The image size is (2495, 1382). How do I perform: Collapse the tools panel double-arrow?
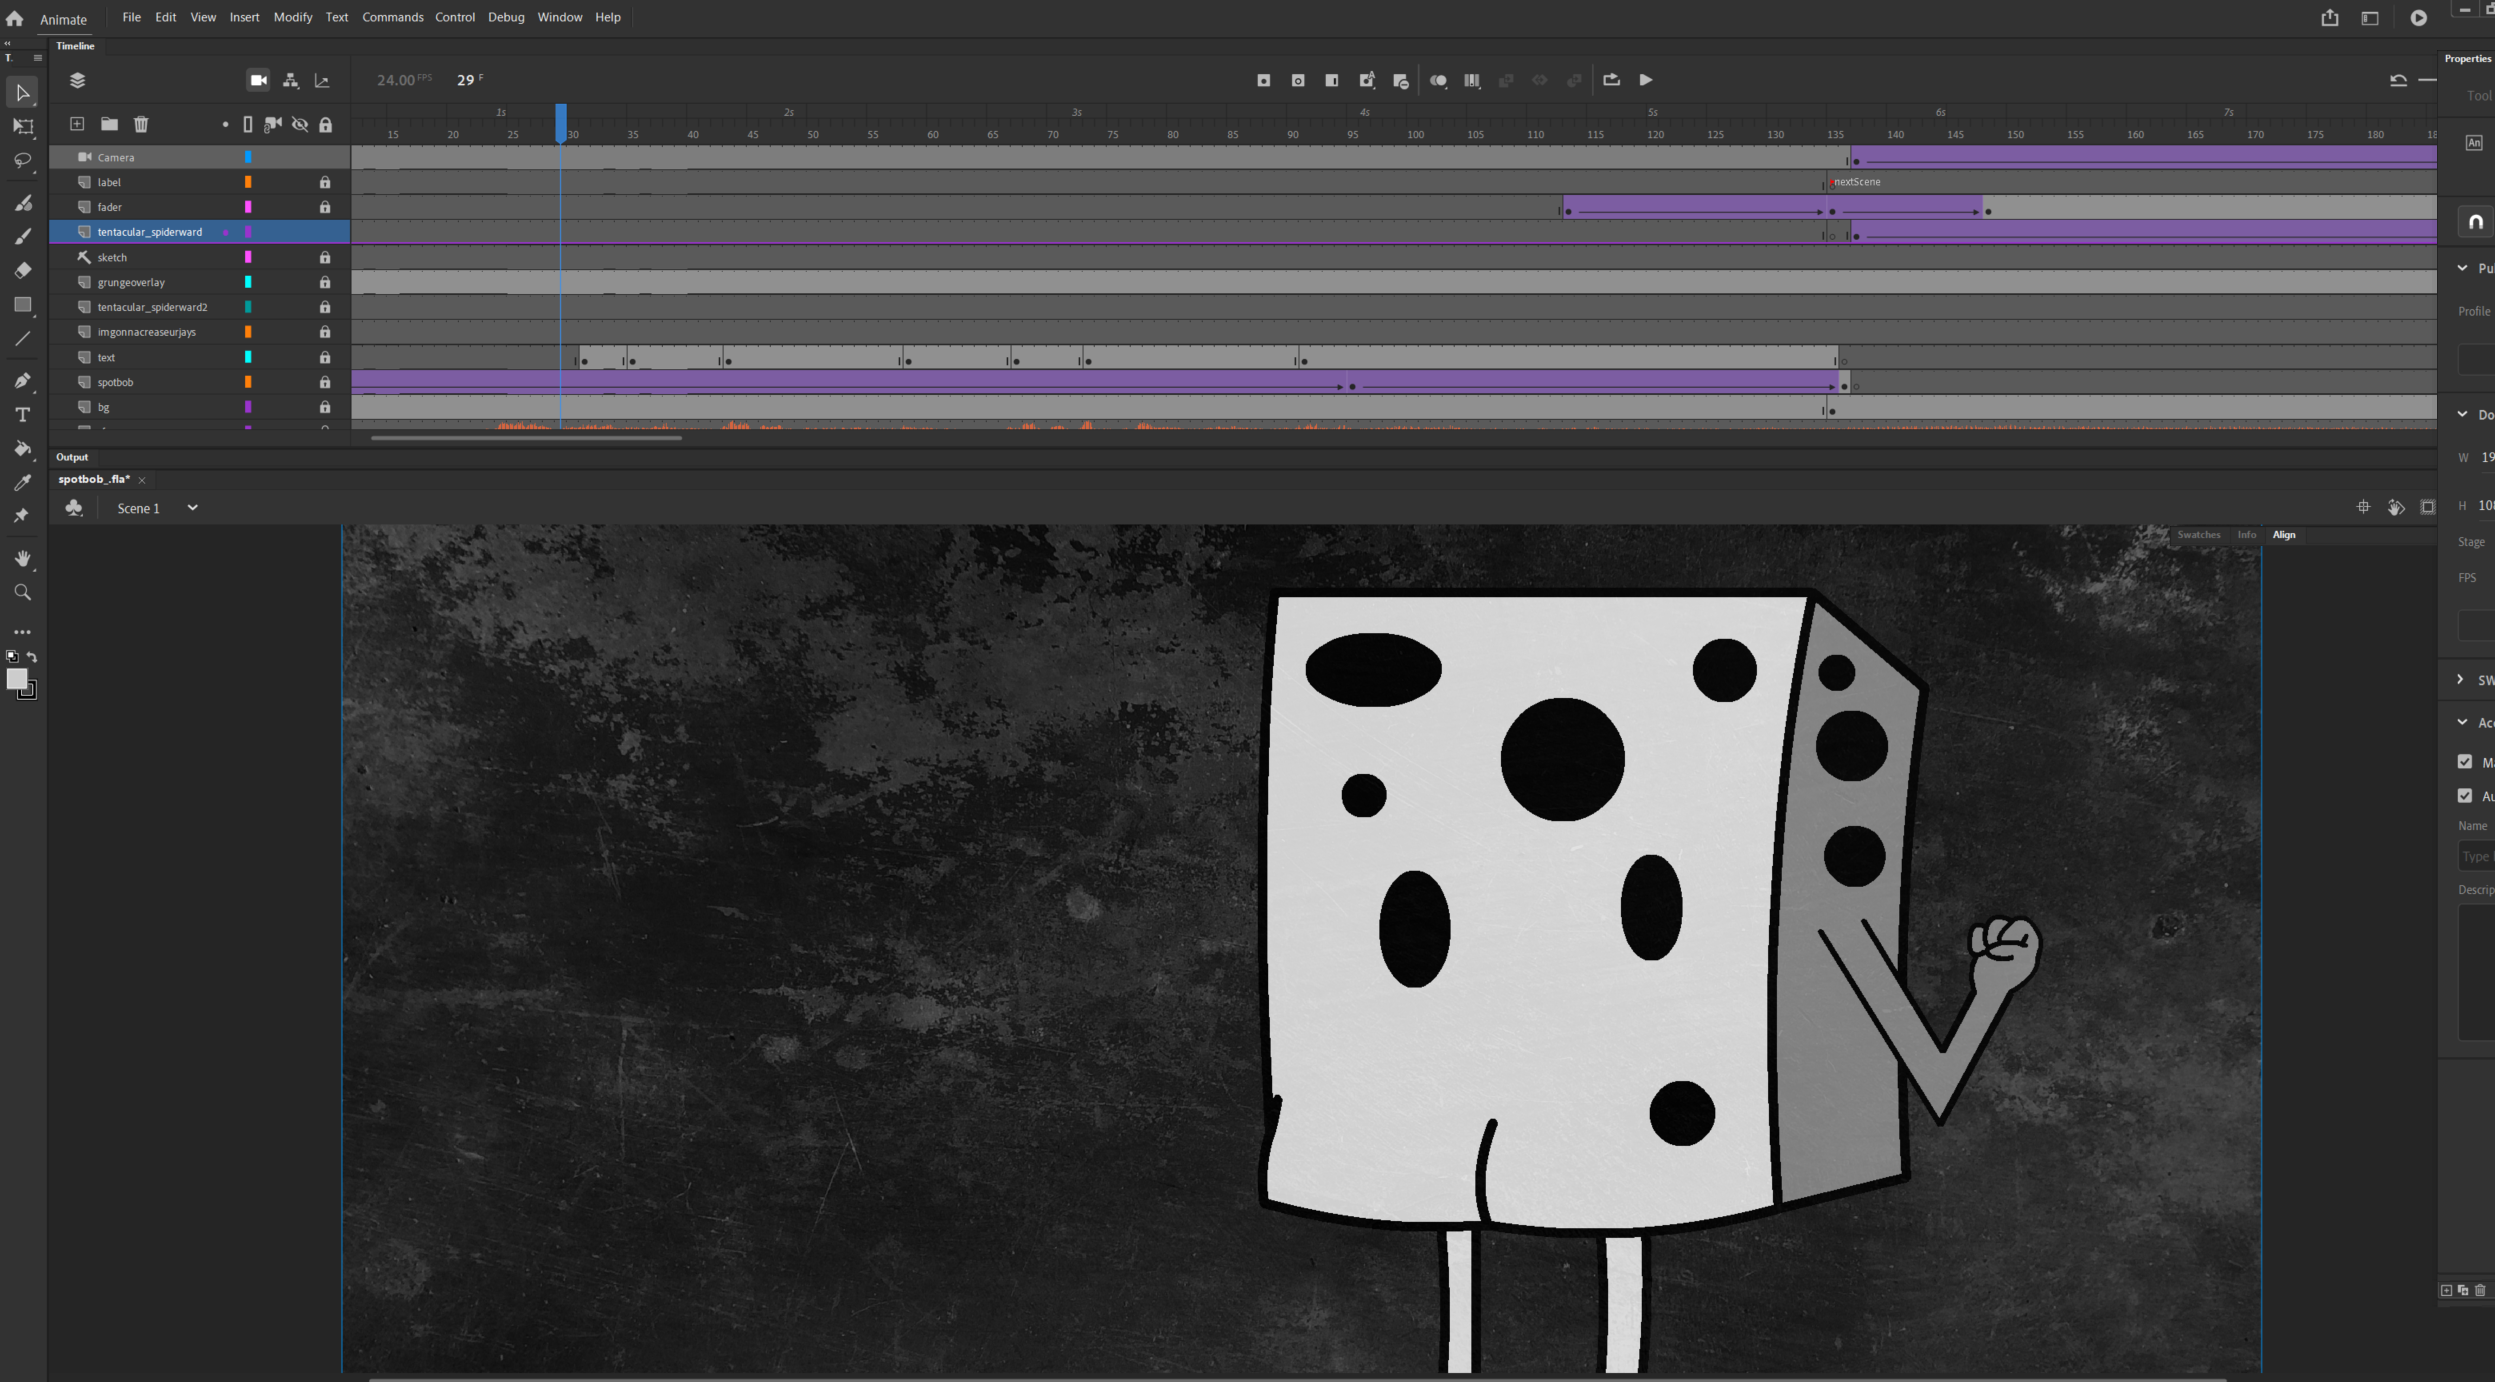pos(8,44)
